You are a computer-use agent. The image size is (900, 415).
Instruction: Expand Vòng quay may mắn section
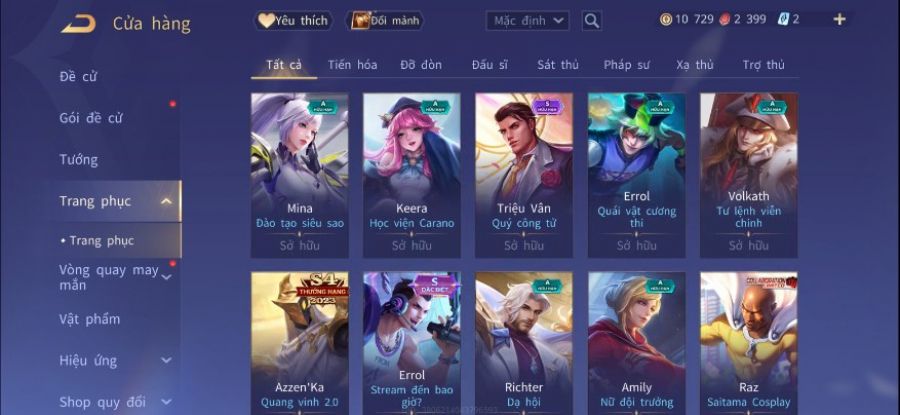[x=166, y=277]
